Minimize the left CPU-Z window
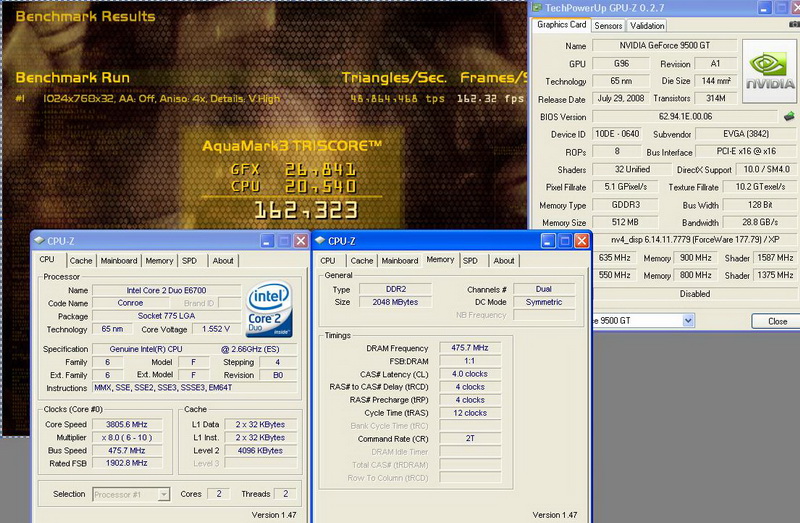This screenshot has width=800, height=523. click(267, 241)
